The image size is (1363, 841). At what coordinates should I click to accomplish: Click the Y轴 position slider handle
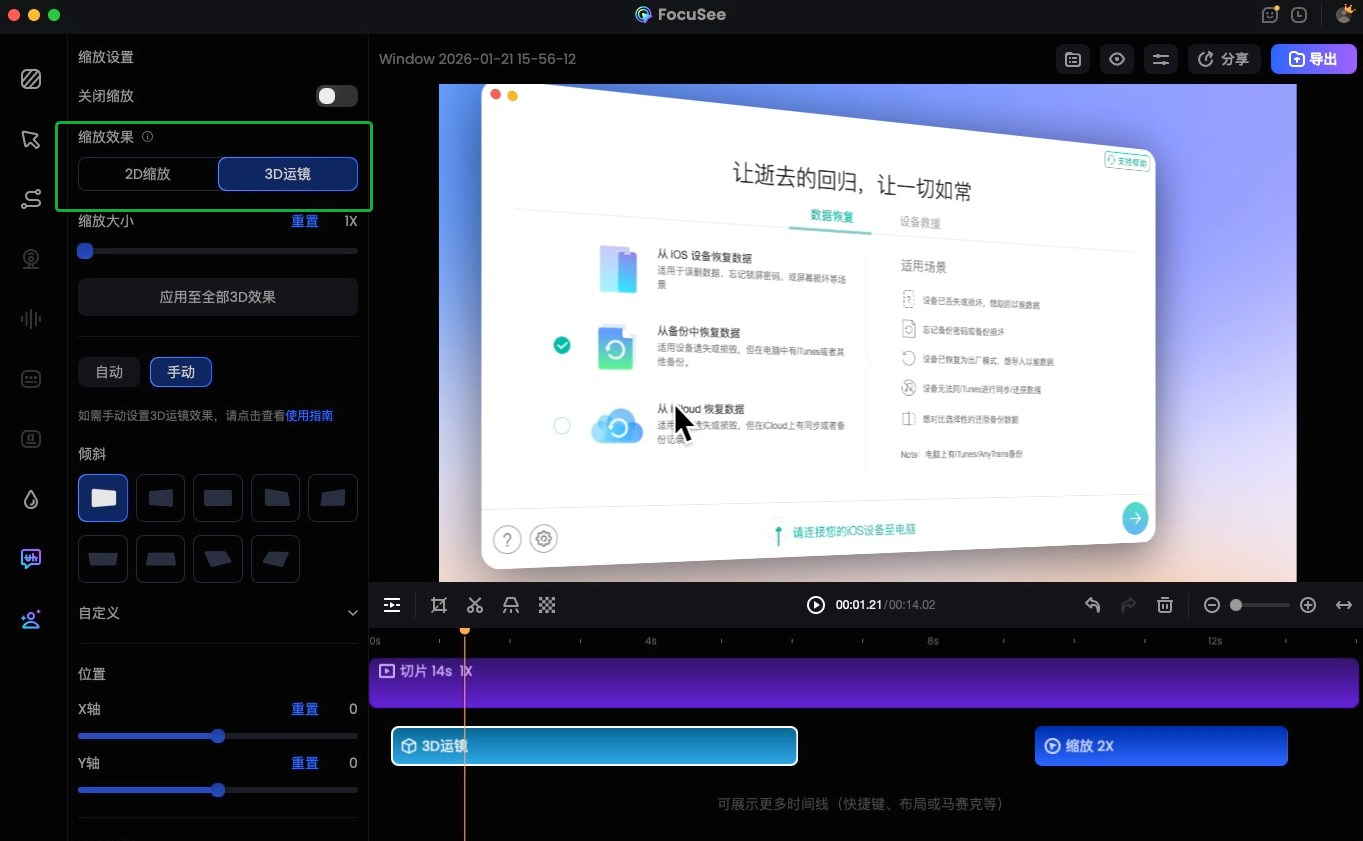pos(218,790)
